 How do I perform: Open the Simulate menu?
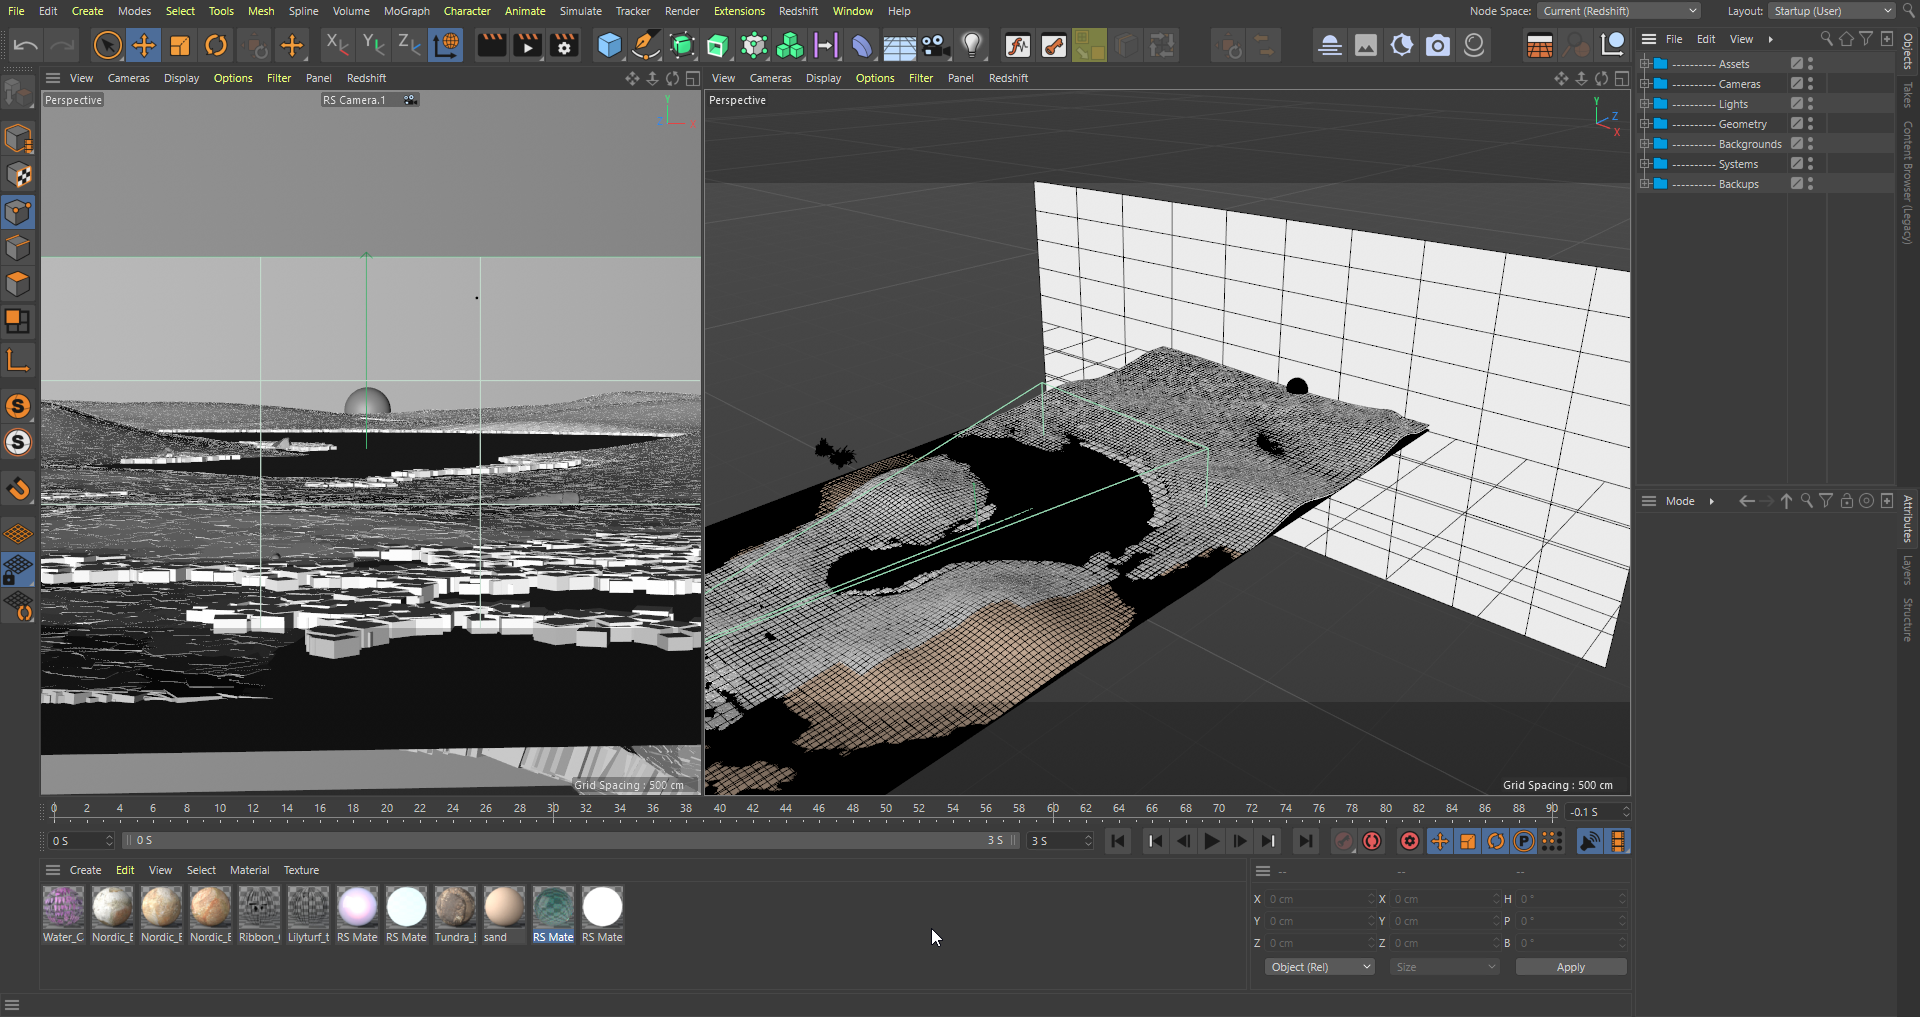580,11
